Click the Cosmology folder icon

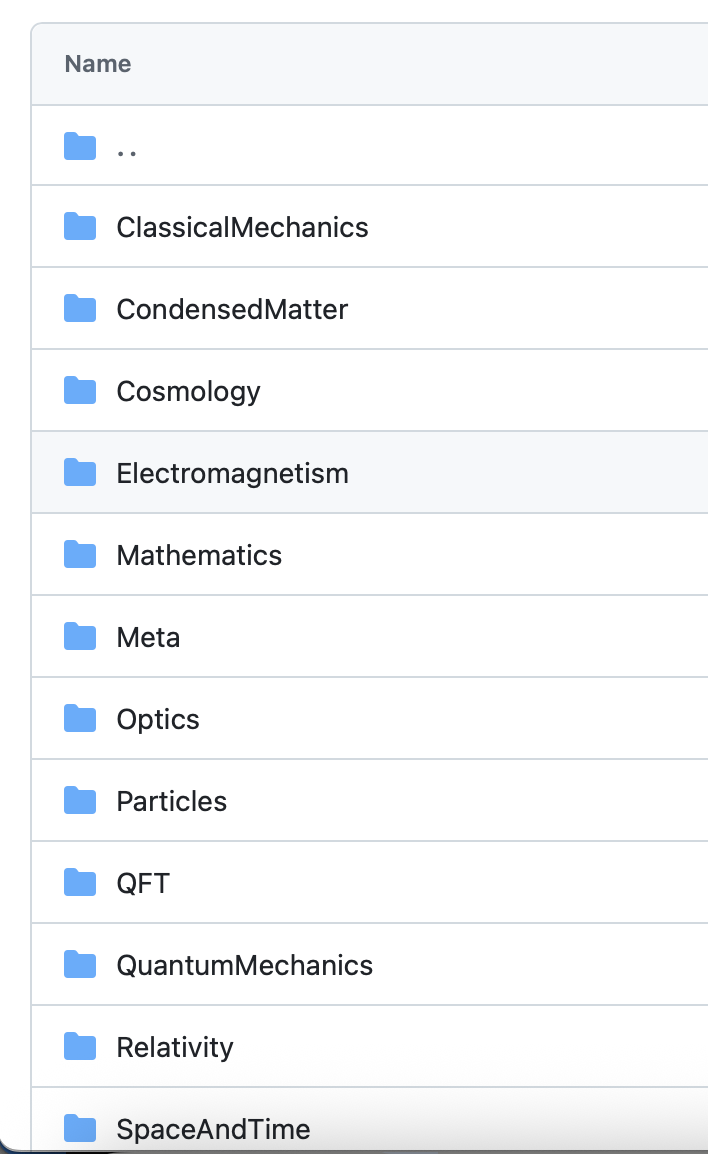[80, 391]
